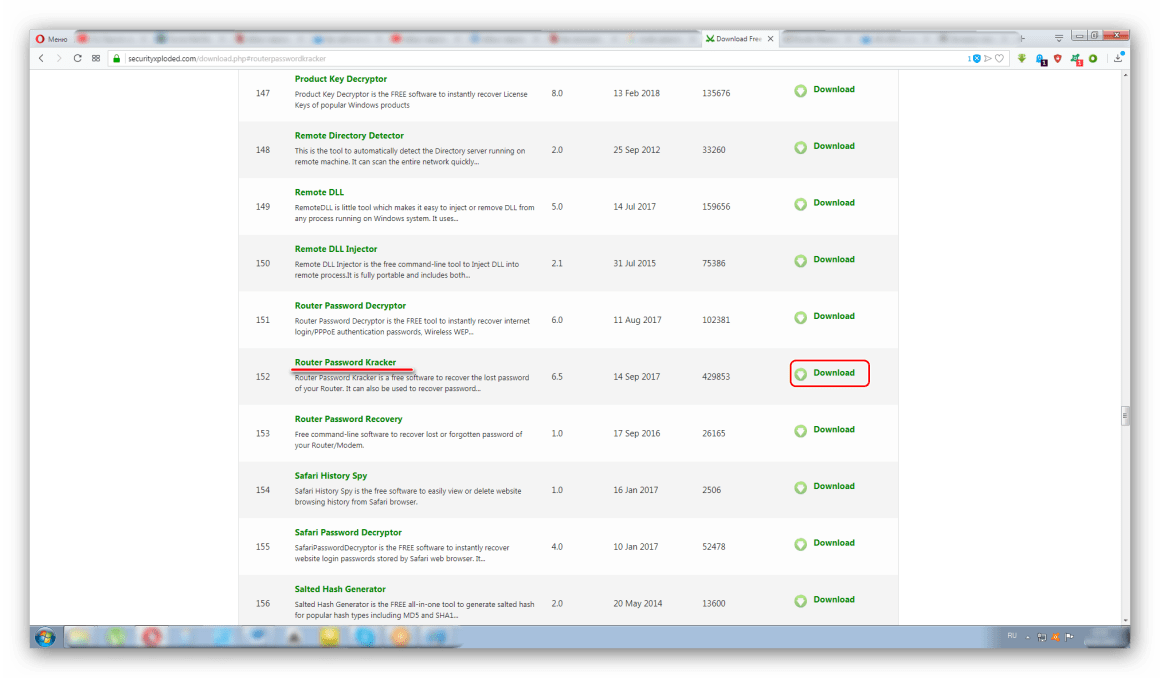Click the address bar URL field
This screenshot has height=678, width=1160.
[x=500, y=58]
